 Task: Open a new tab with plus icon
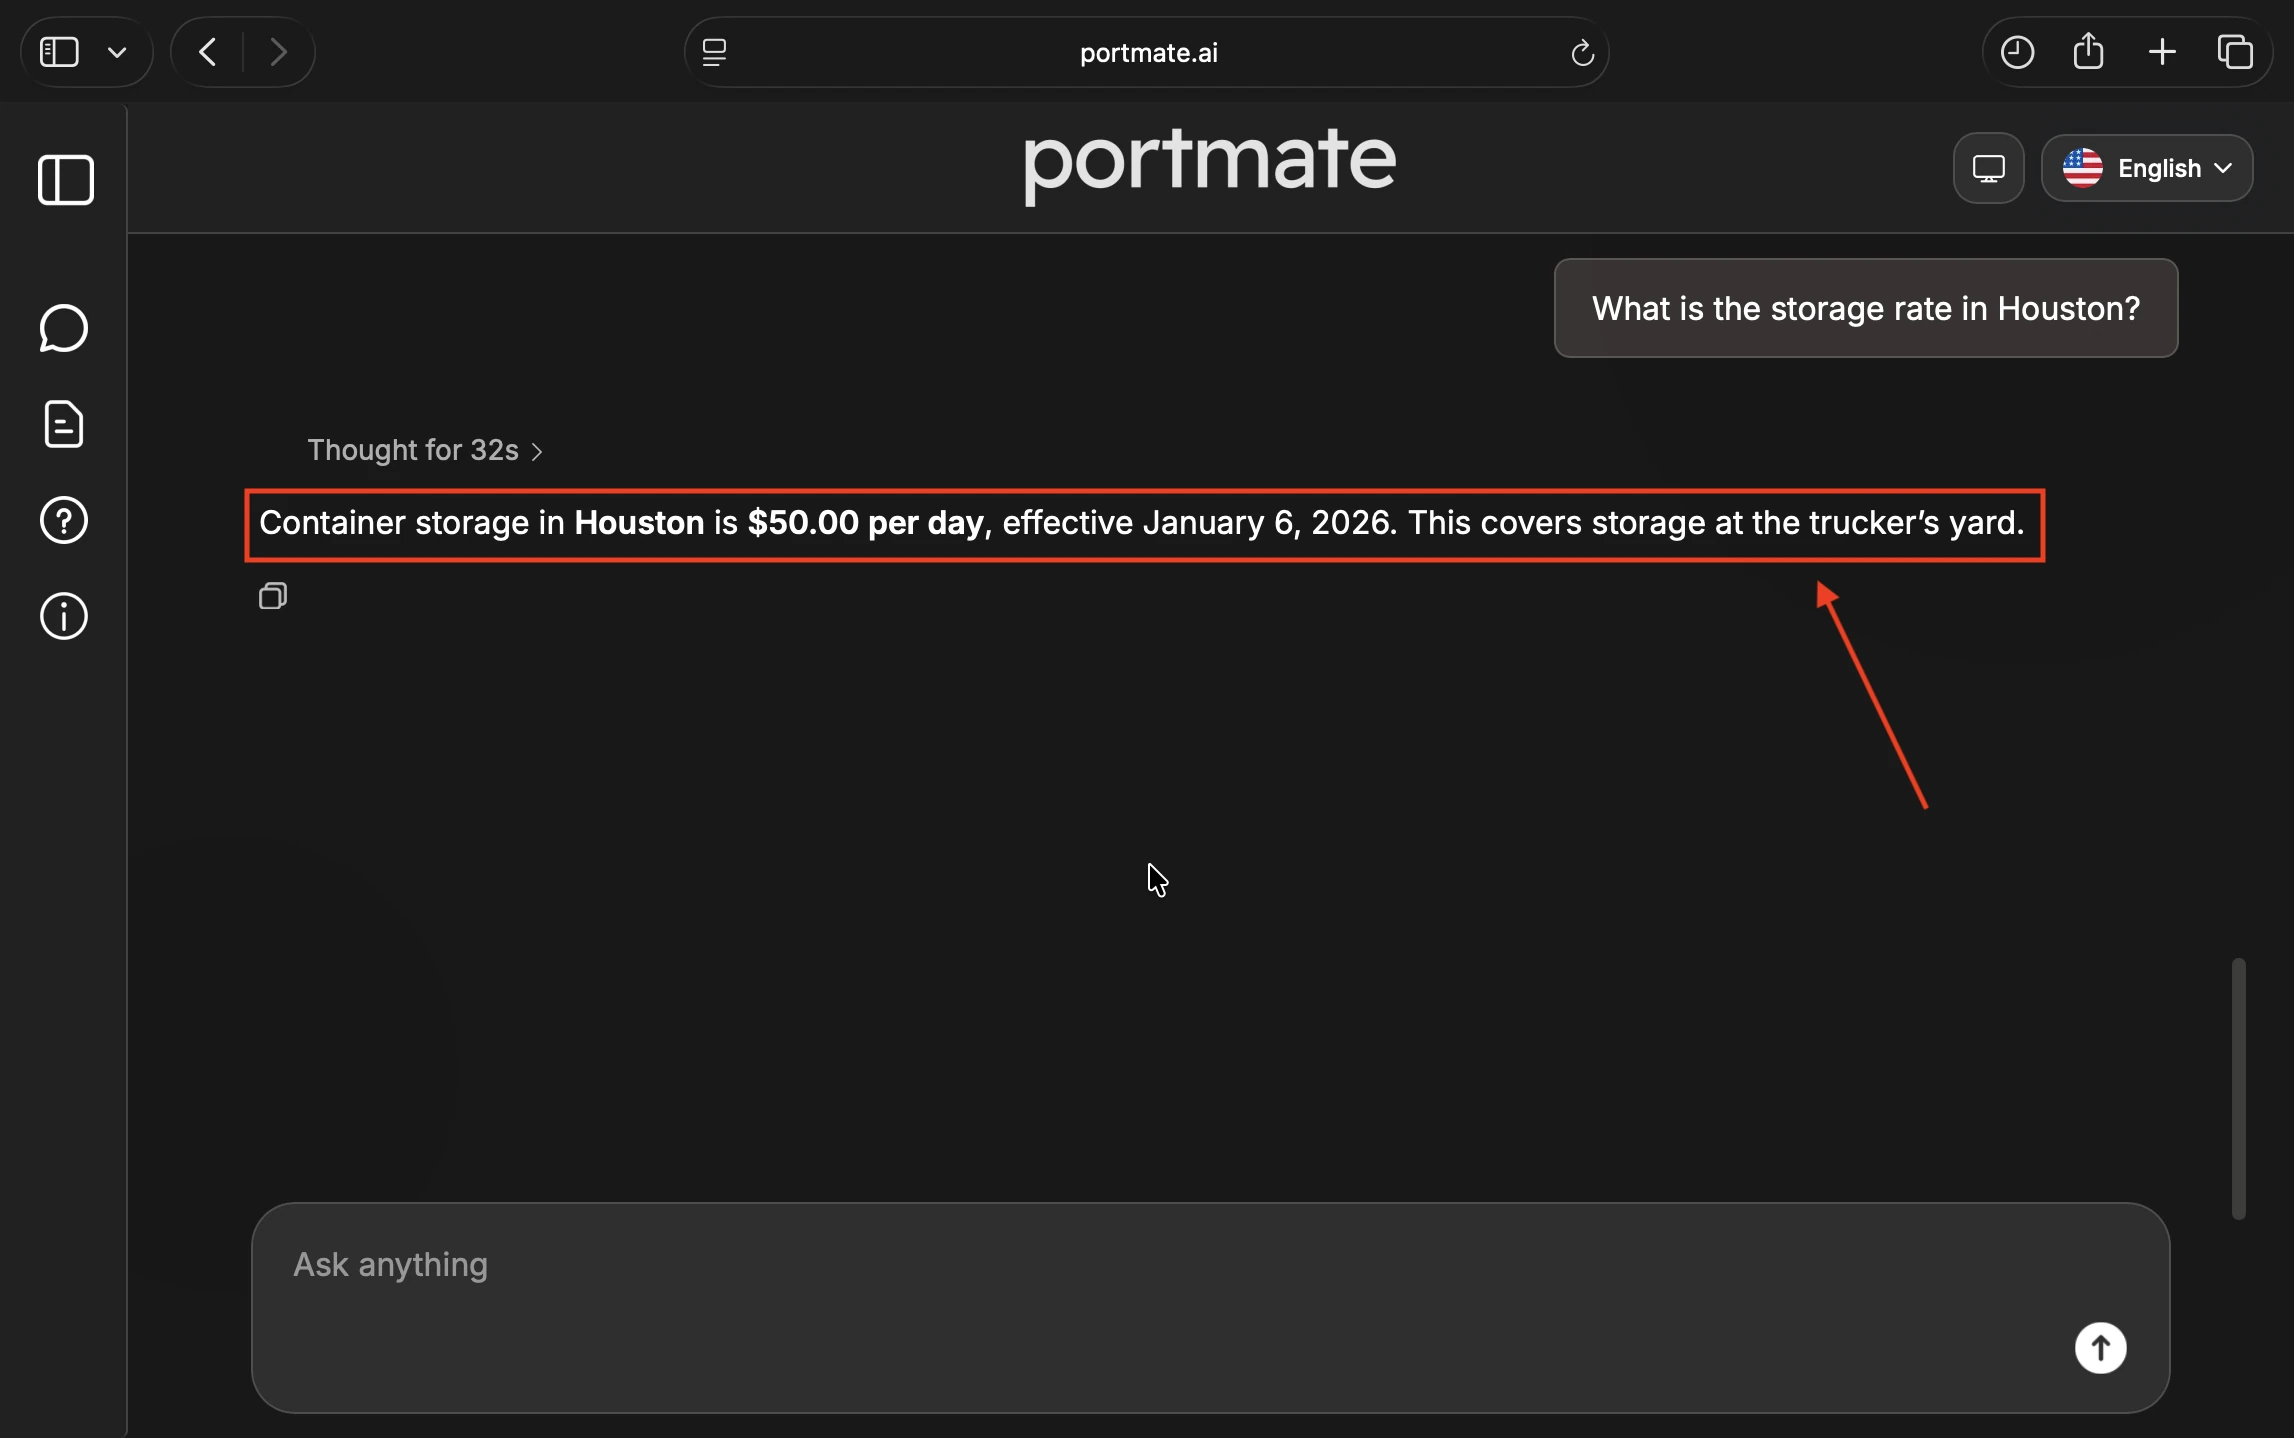[x=2162, y=52]
